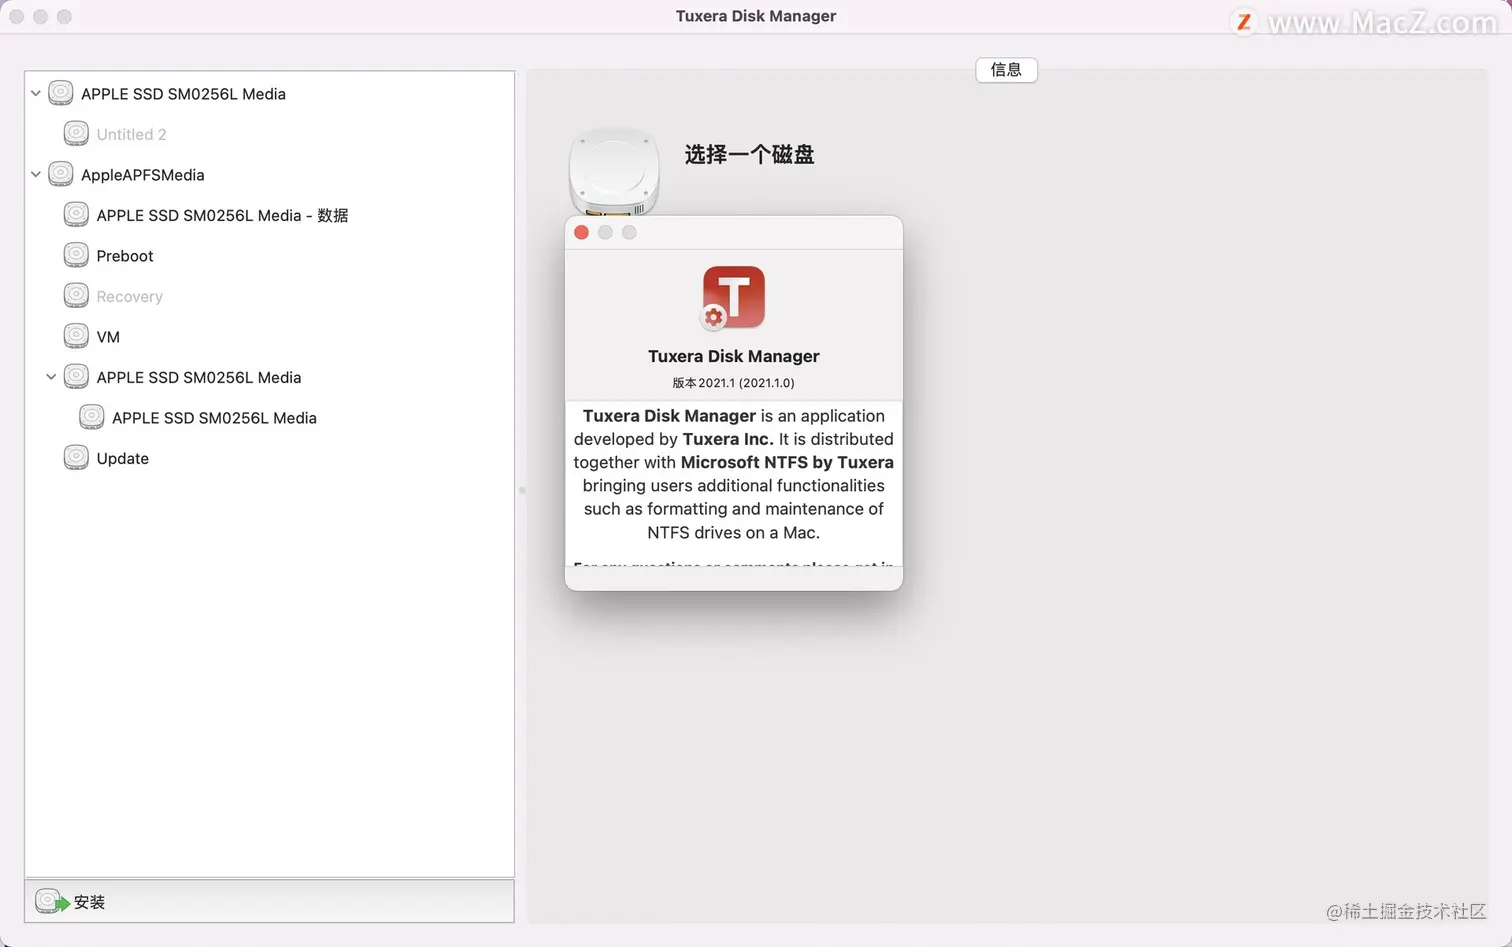This screenshot has height=947, width=1512.
Task: Collapse the top APPLE SSD SM0256L Media disk
Action: (x=36, y=93)
